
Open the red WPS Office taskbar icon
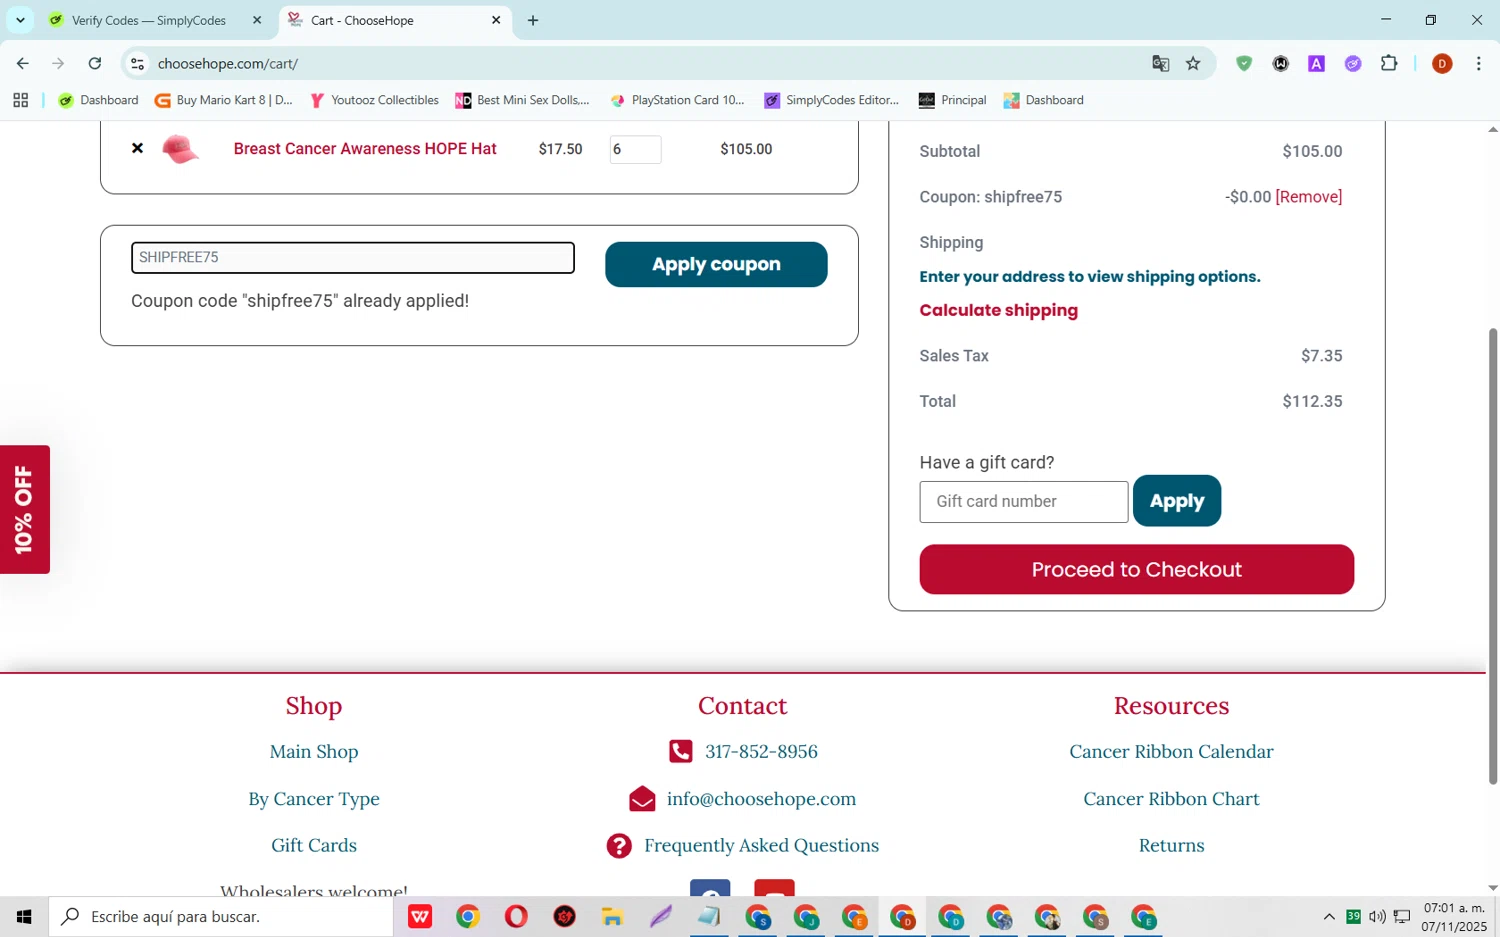click(x=420, y=916)
